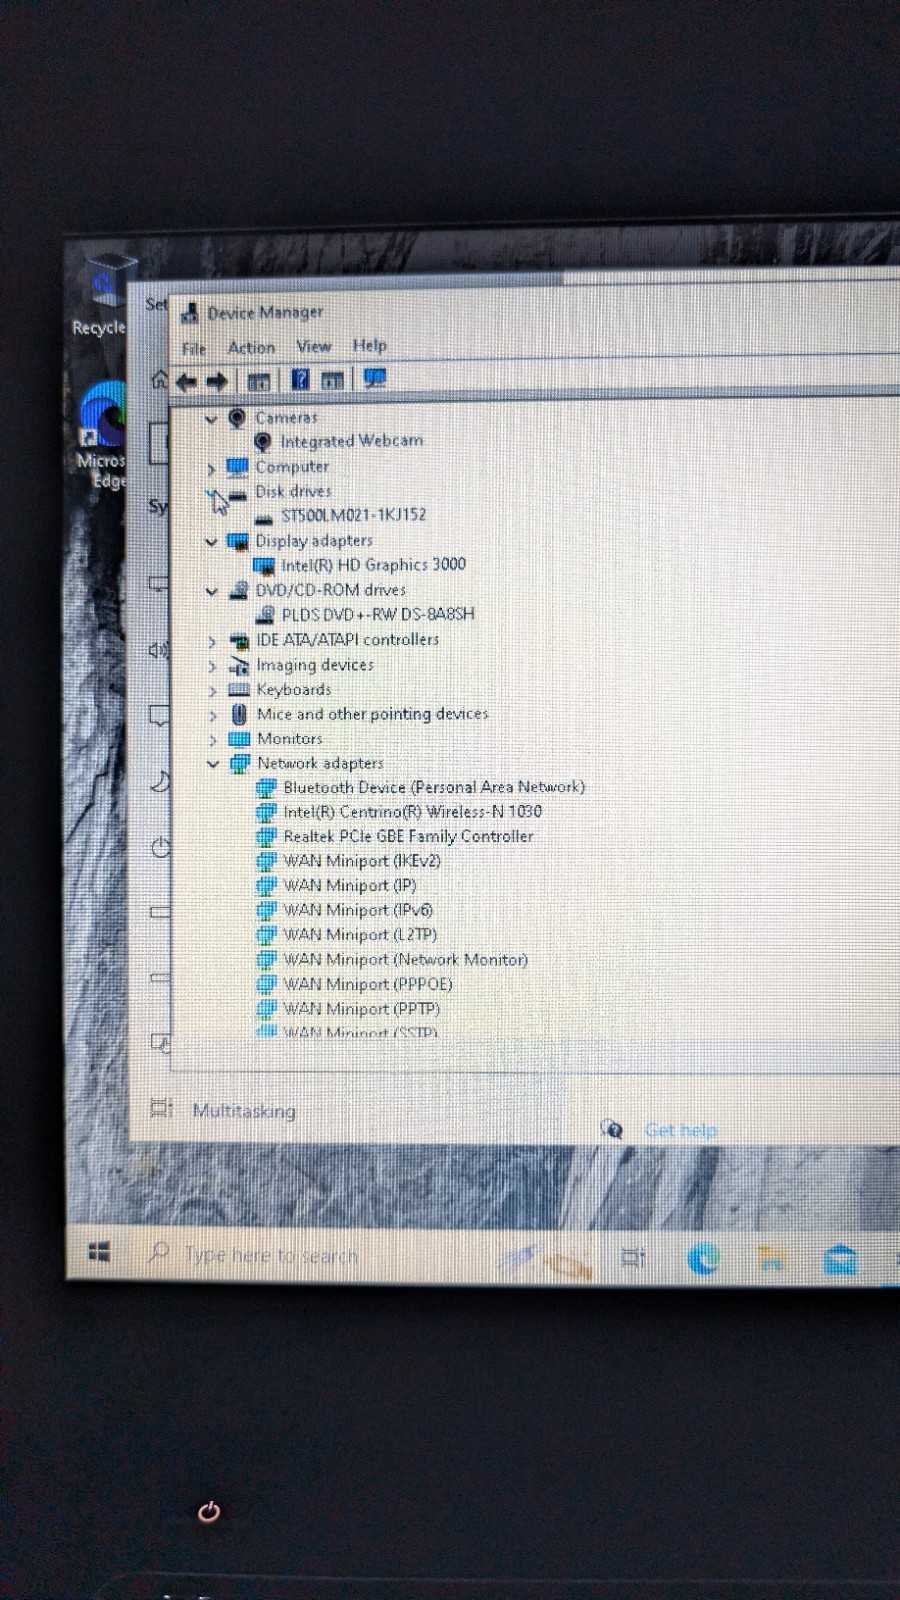Select WAN Miniport (PPTP) entry
Screen dimensions: 900x1600
[x=361, y=1009]
